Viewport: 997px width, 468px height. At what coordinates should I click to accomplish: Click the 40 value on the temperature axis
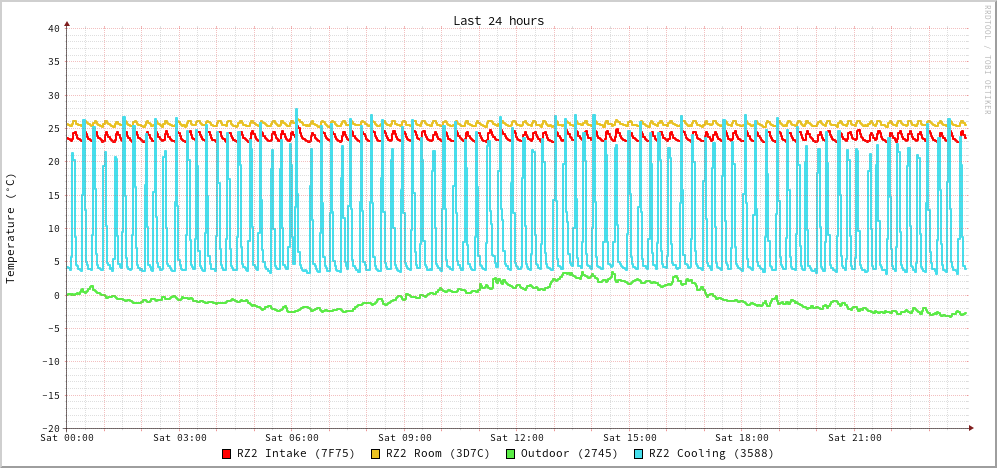(53, 29)
